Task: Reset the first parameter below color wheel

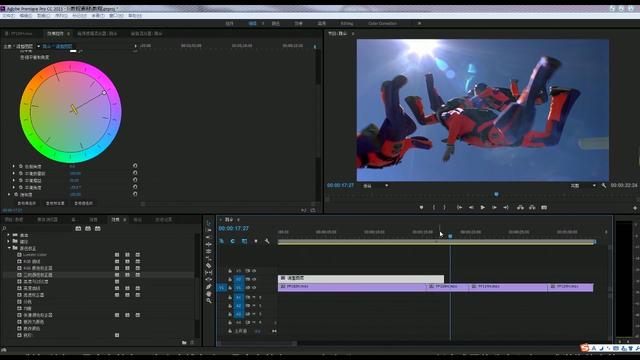Action: tap(135, 166)
